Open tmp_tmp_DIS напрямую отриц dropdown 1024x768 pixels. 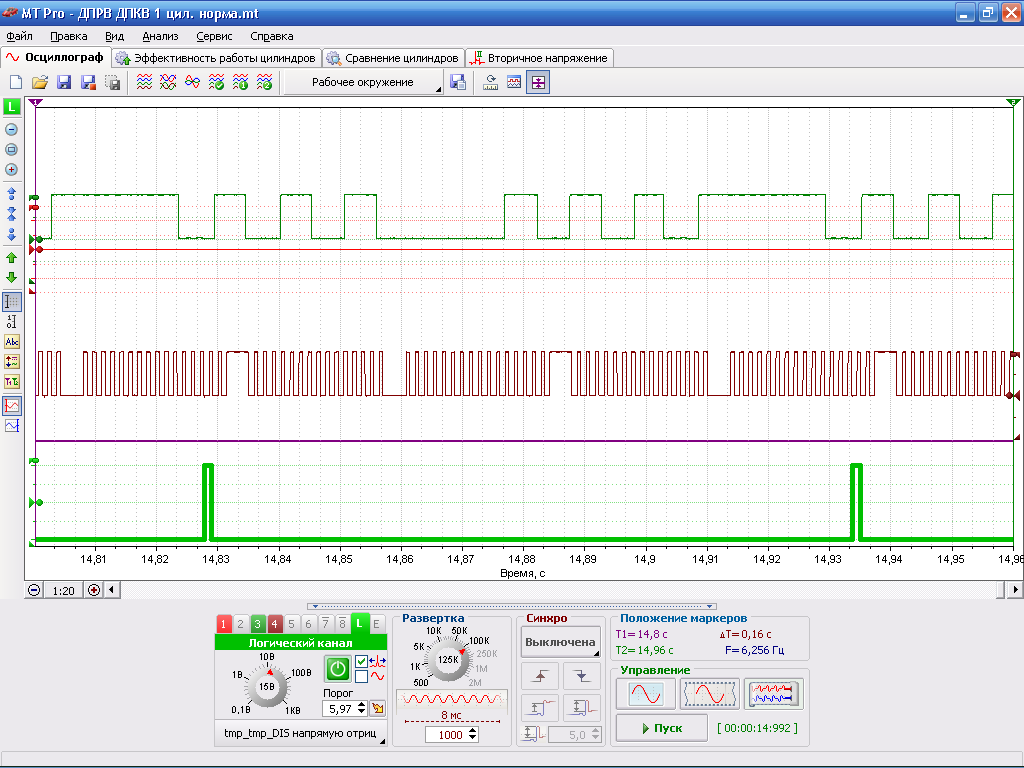(x=300, y=733)
